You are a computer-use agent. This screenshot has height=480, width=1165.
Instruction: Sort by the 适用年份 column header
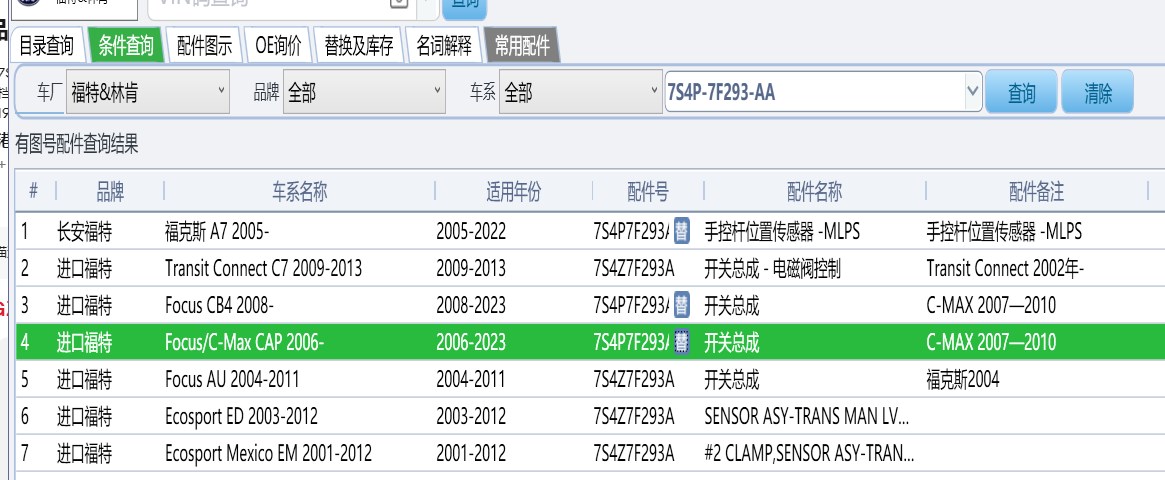tap(513, 192)
